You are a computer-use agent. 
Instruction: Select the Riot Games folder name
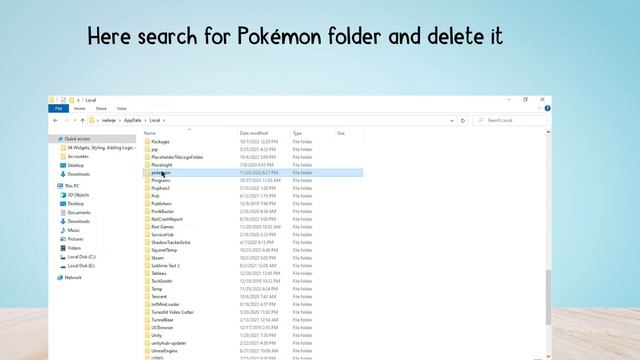point(162,227)
